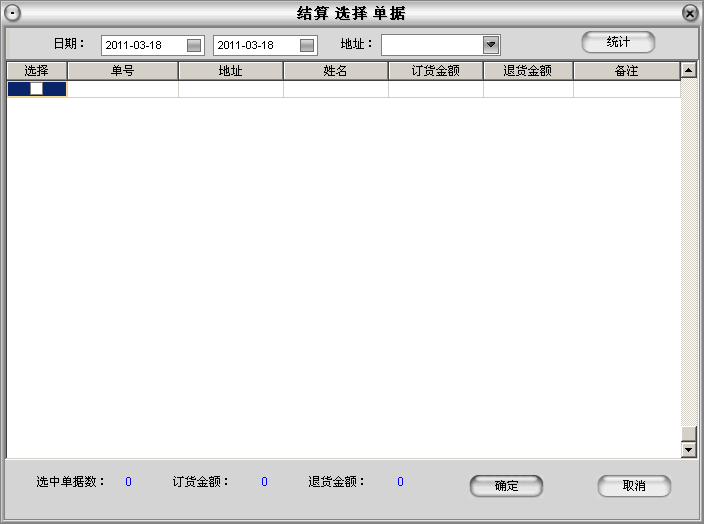Click the first row 订货金额 cell
This screenshot has height=524, width=704.
point(436,89)
